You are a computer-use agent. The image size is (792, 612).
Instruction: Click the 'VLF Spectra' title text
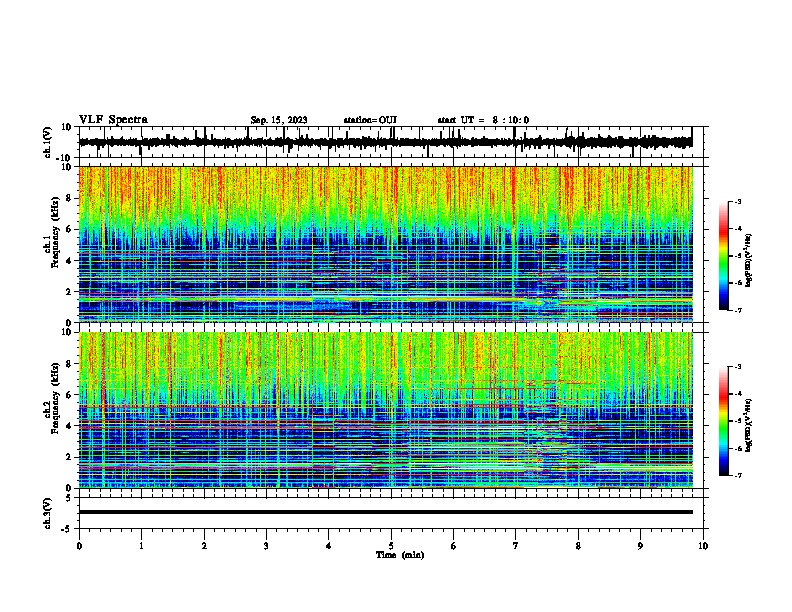pos(113,119)
